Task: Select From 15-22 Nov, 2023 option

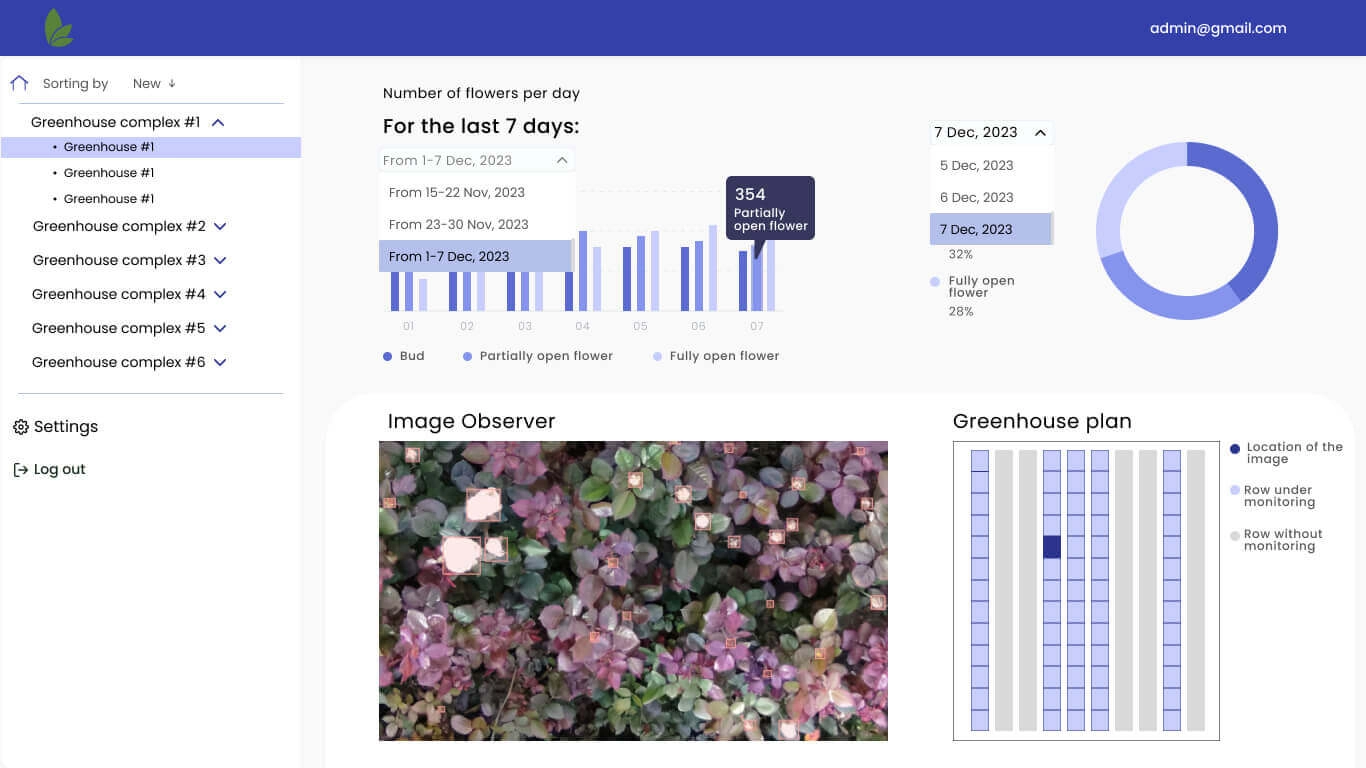Action: [457, 192]
